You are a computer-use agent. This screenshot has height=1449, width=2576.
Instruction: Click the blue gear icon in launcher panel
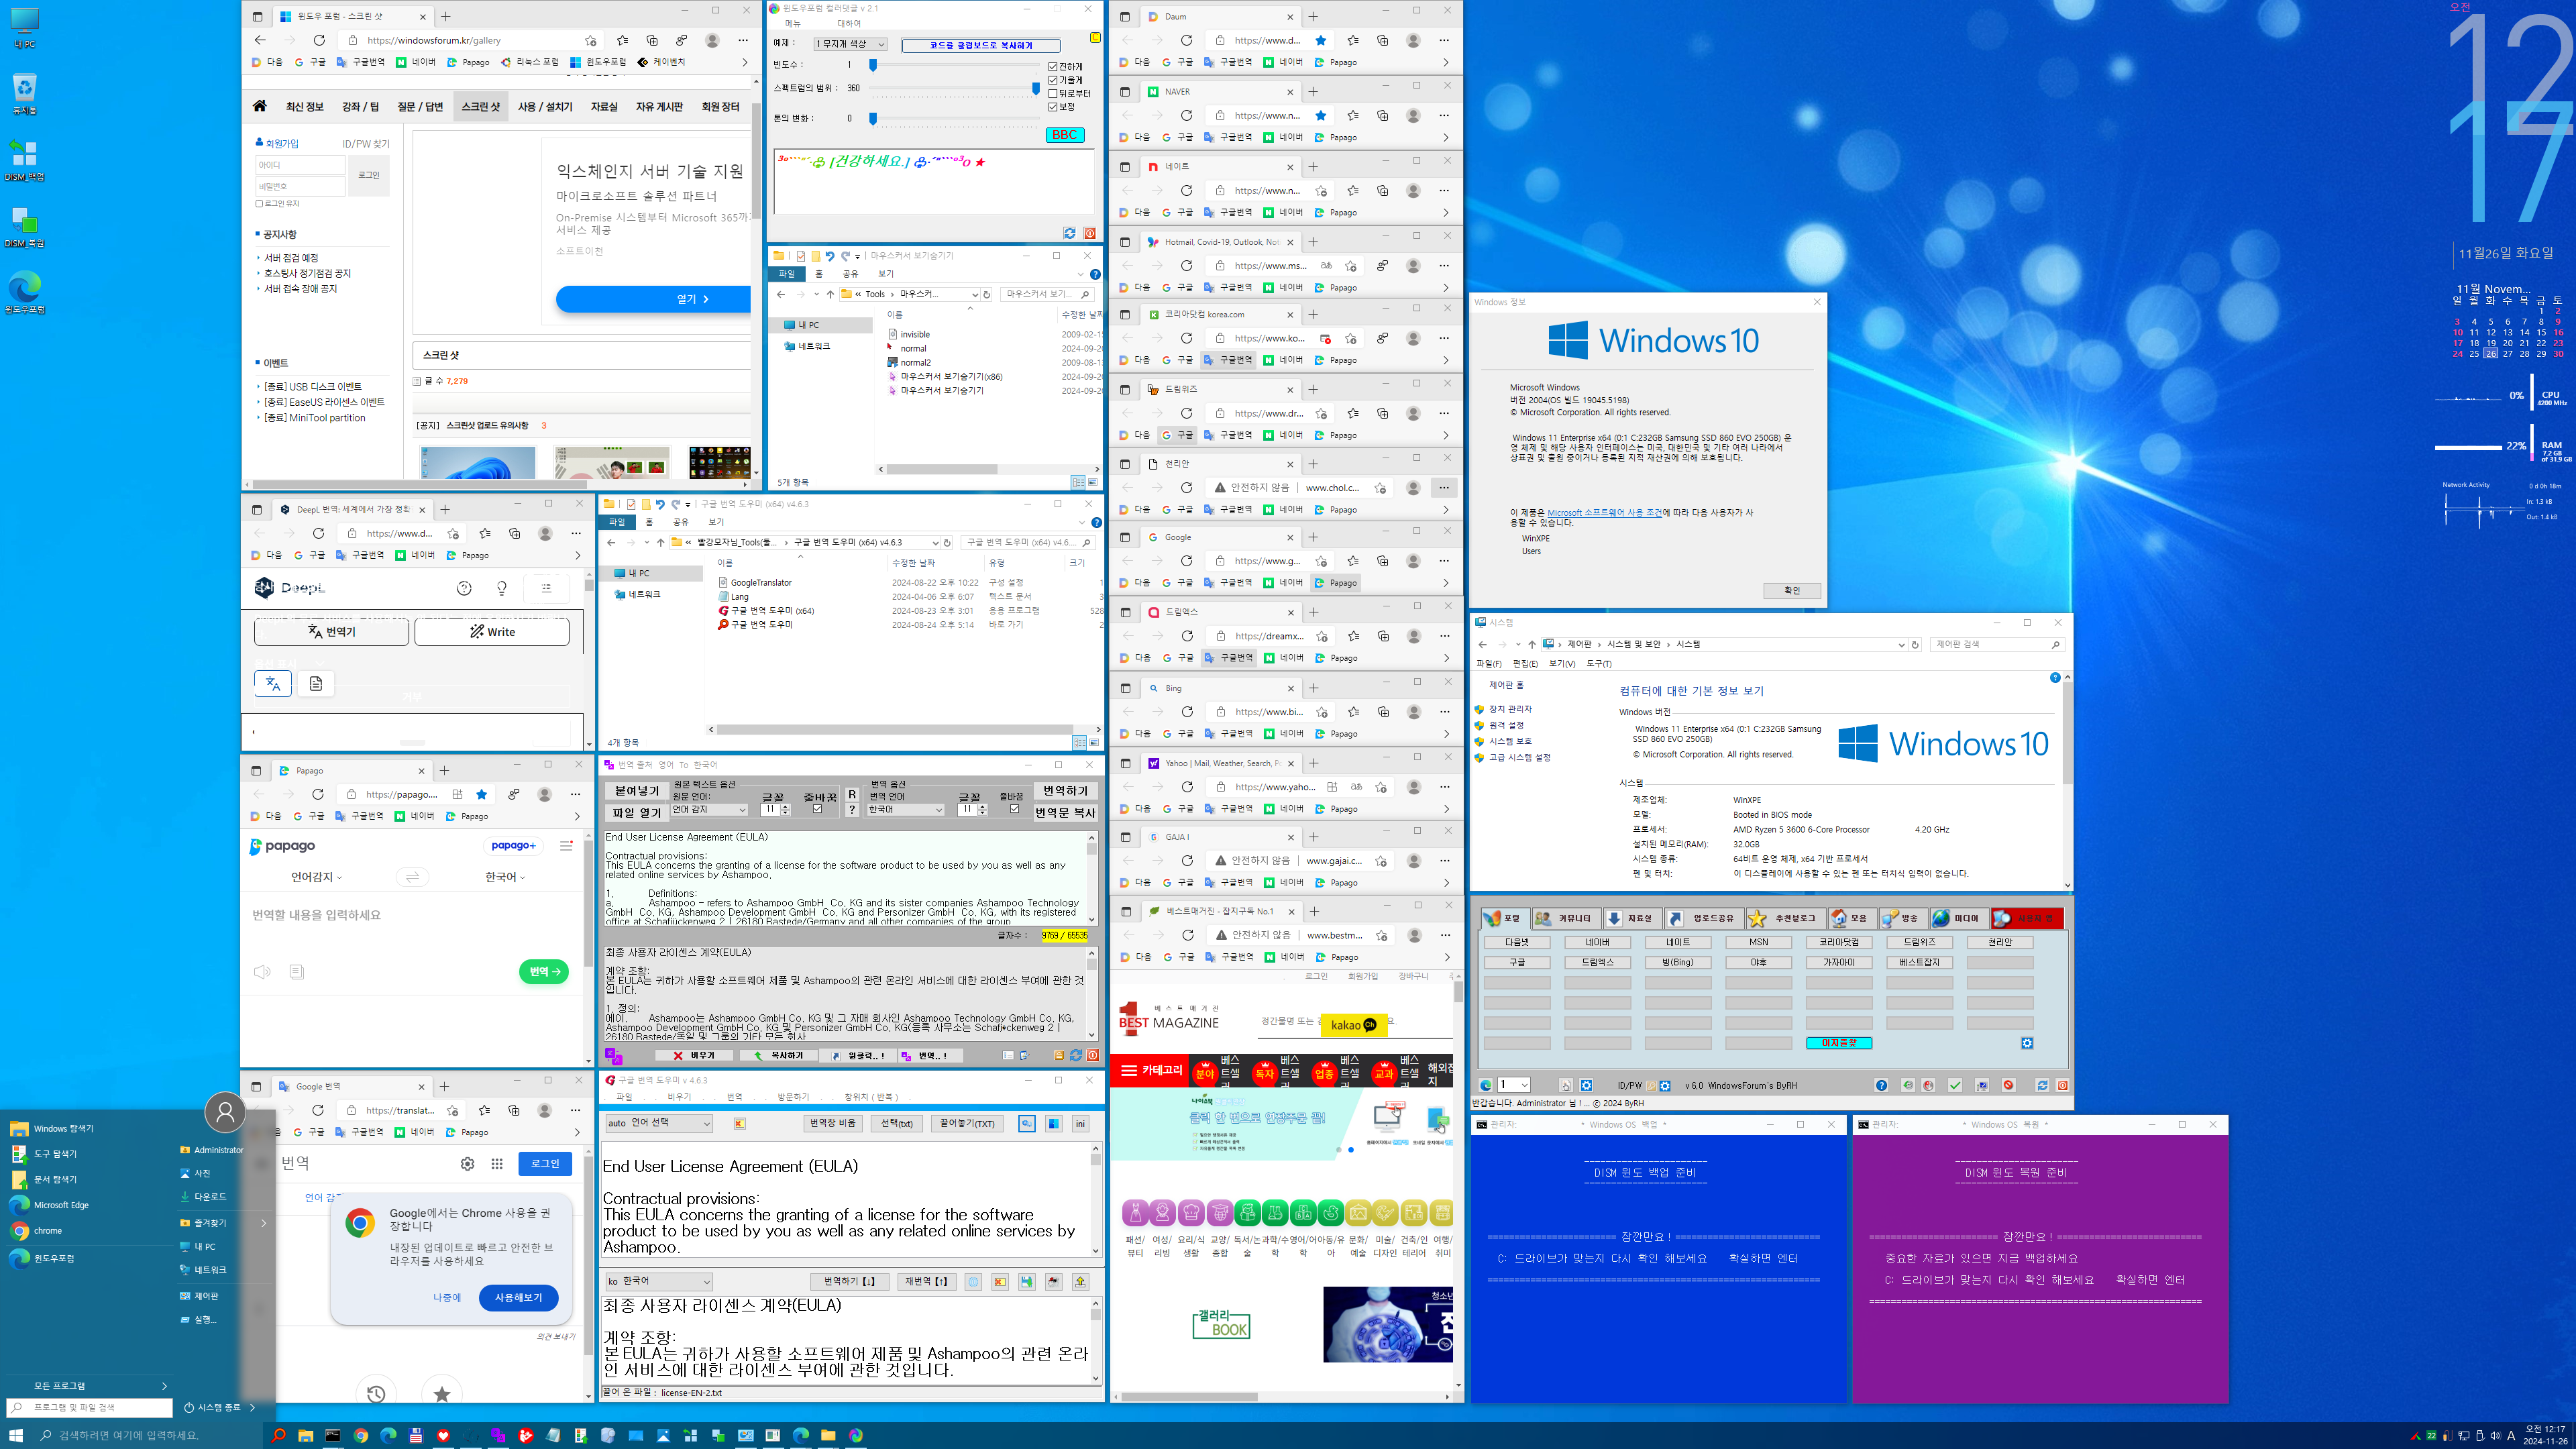2027,1043
